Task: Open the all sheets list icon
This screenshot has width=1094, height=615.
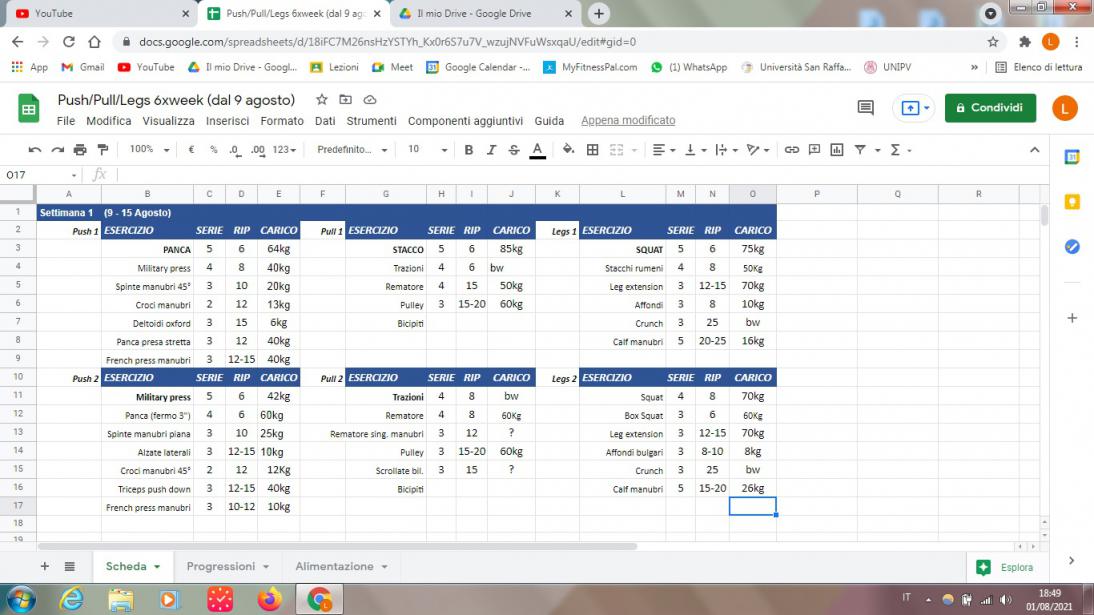Action: (70, 566)
